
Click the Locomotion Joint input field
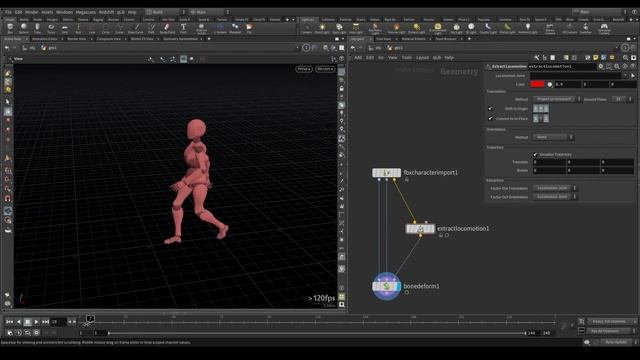pos(576,76)
